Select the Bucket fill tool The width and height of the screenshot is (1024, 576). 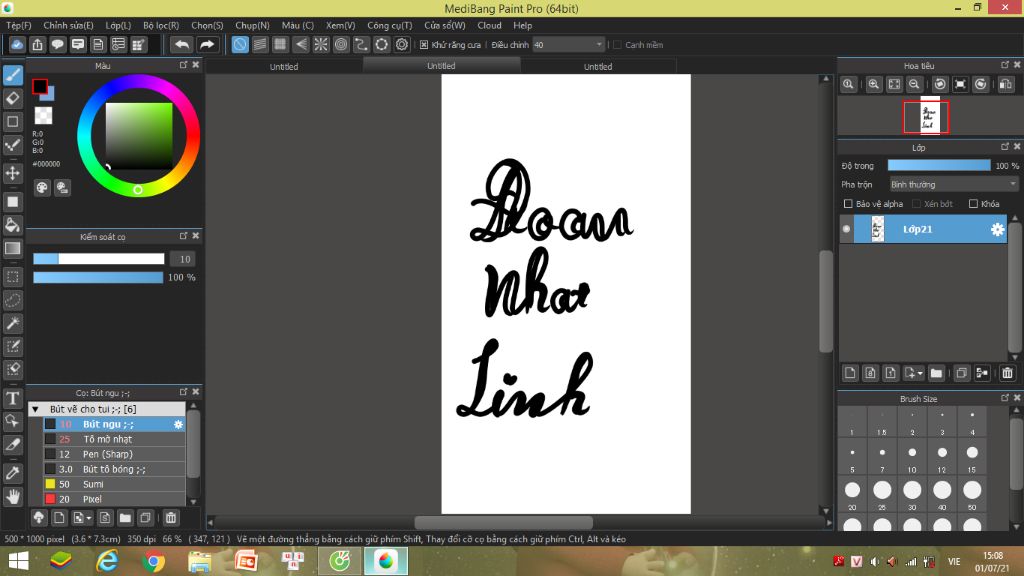[13, 225]
